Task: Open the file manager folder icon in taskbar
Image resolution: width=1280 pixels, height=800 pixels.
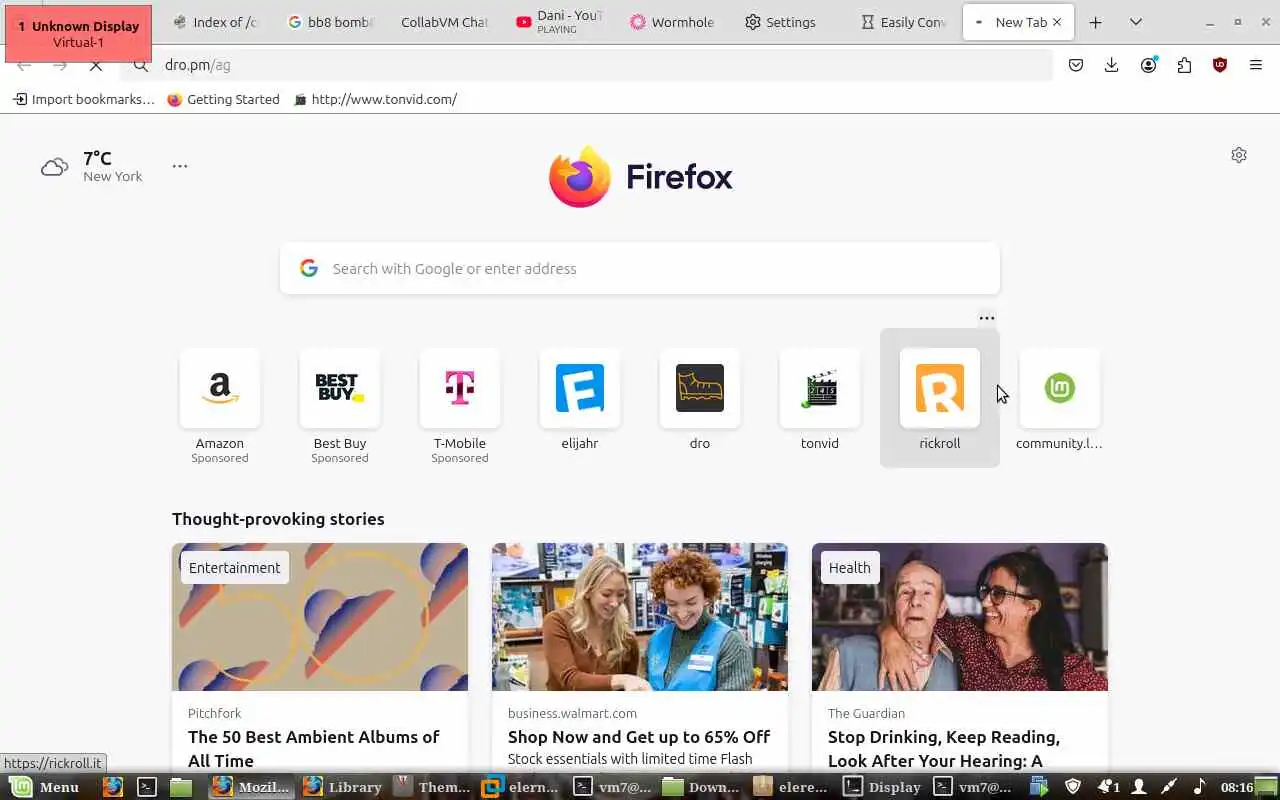Action: pos(180,787)
